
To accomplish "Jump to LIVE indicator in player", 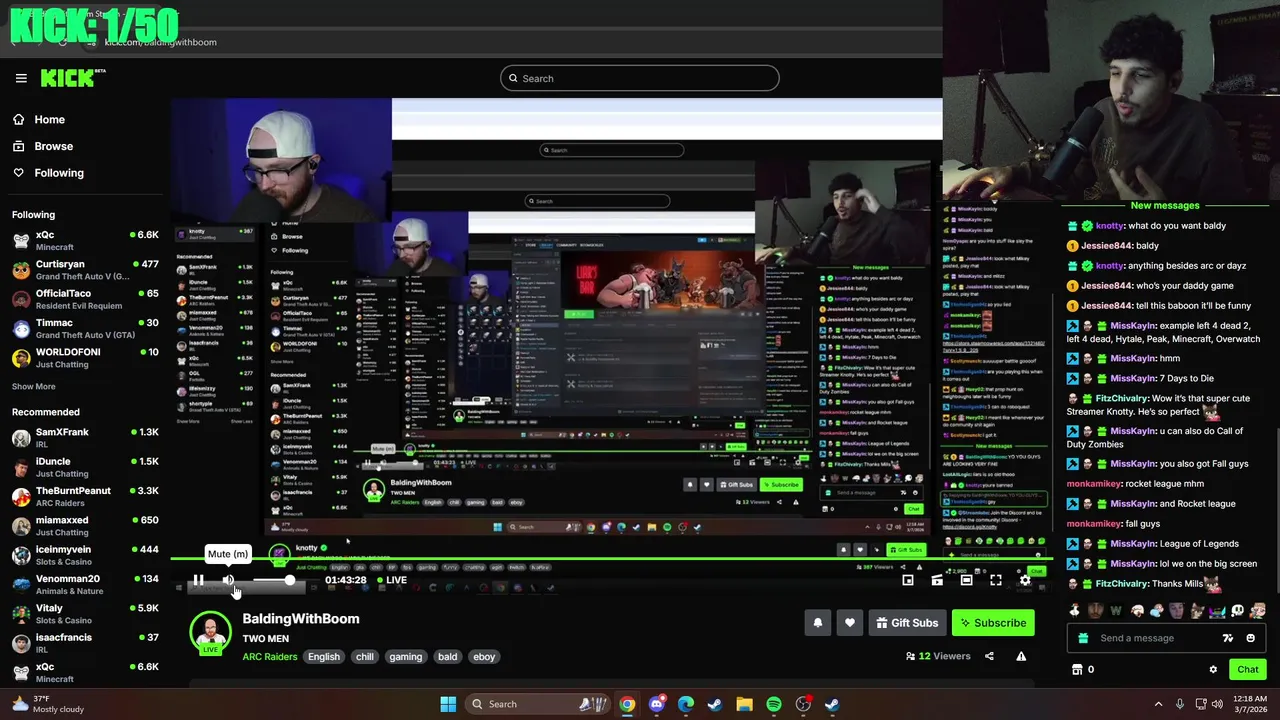I will [x=392, y=580].
